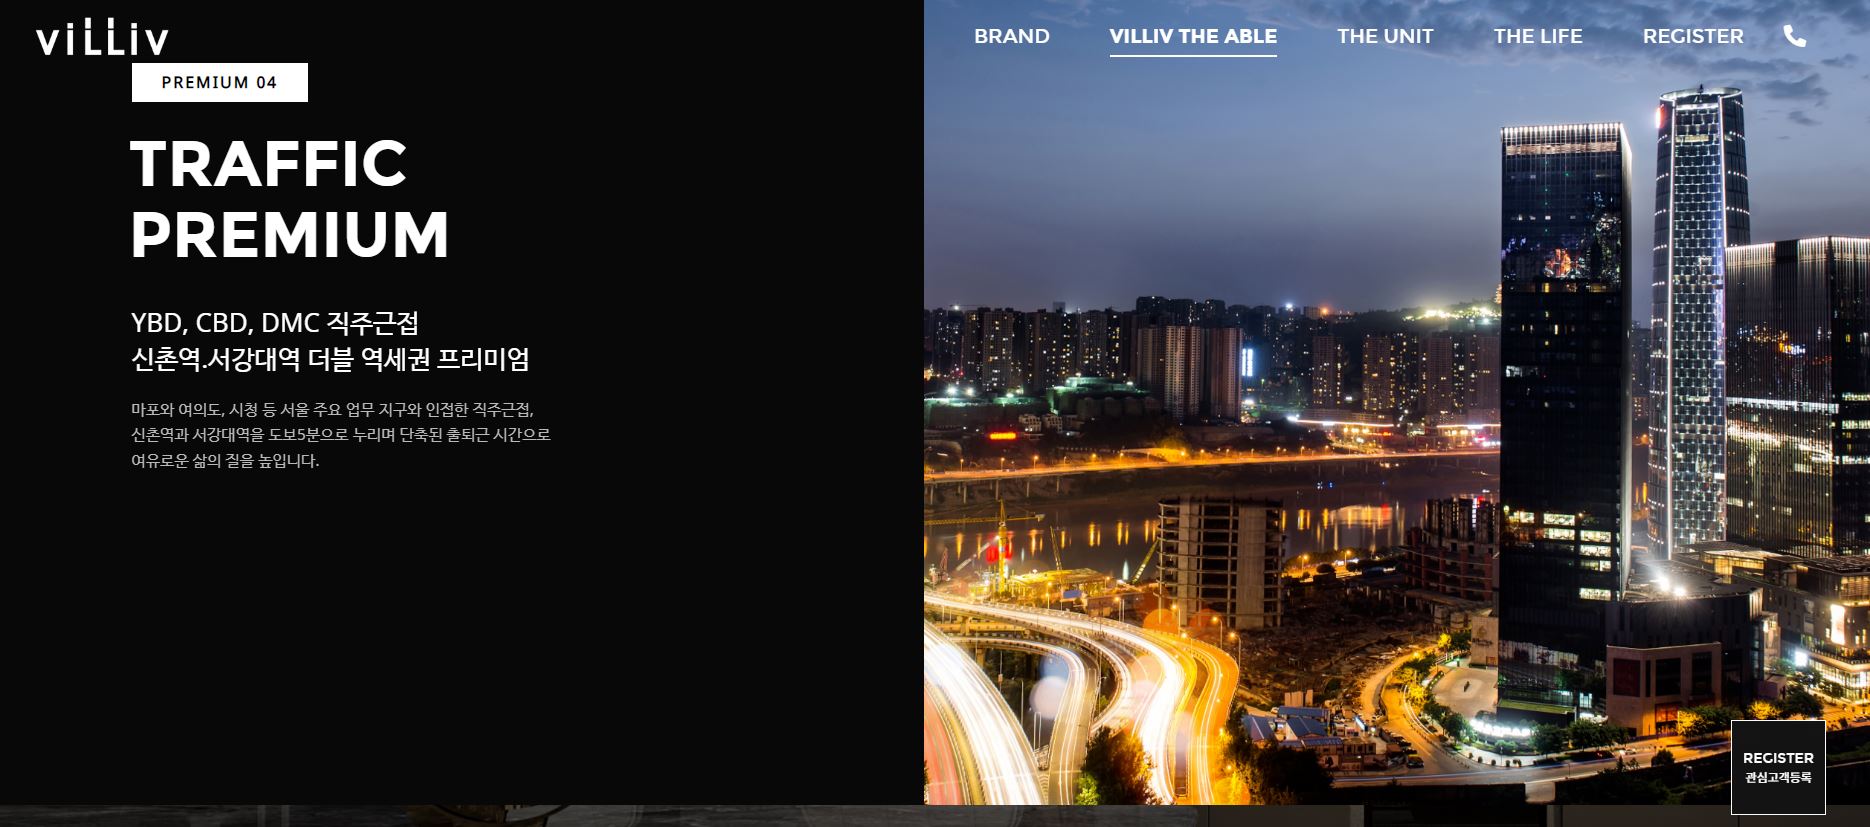Click the paragraph starting with 마포와 여의도

341,435
